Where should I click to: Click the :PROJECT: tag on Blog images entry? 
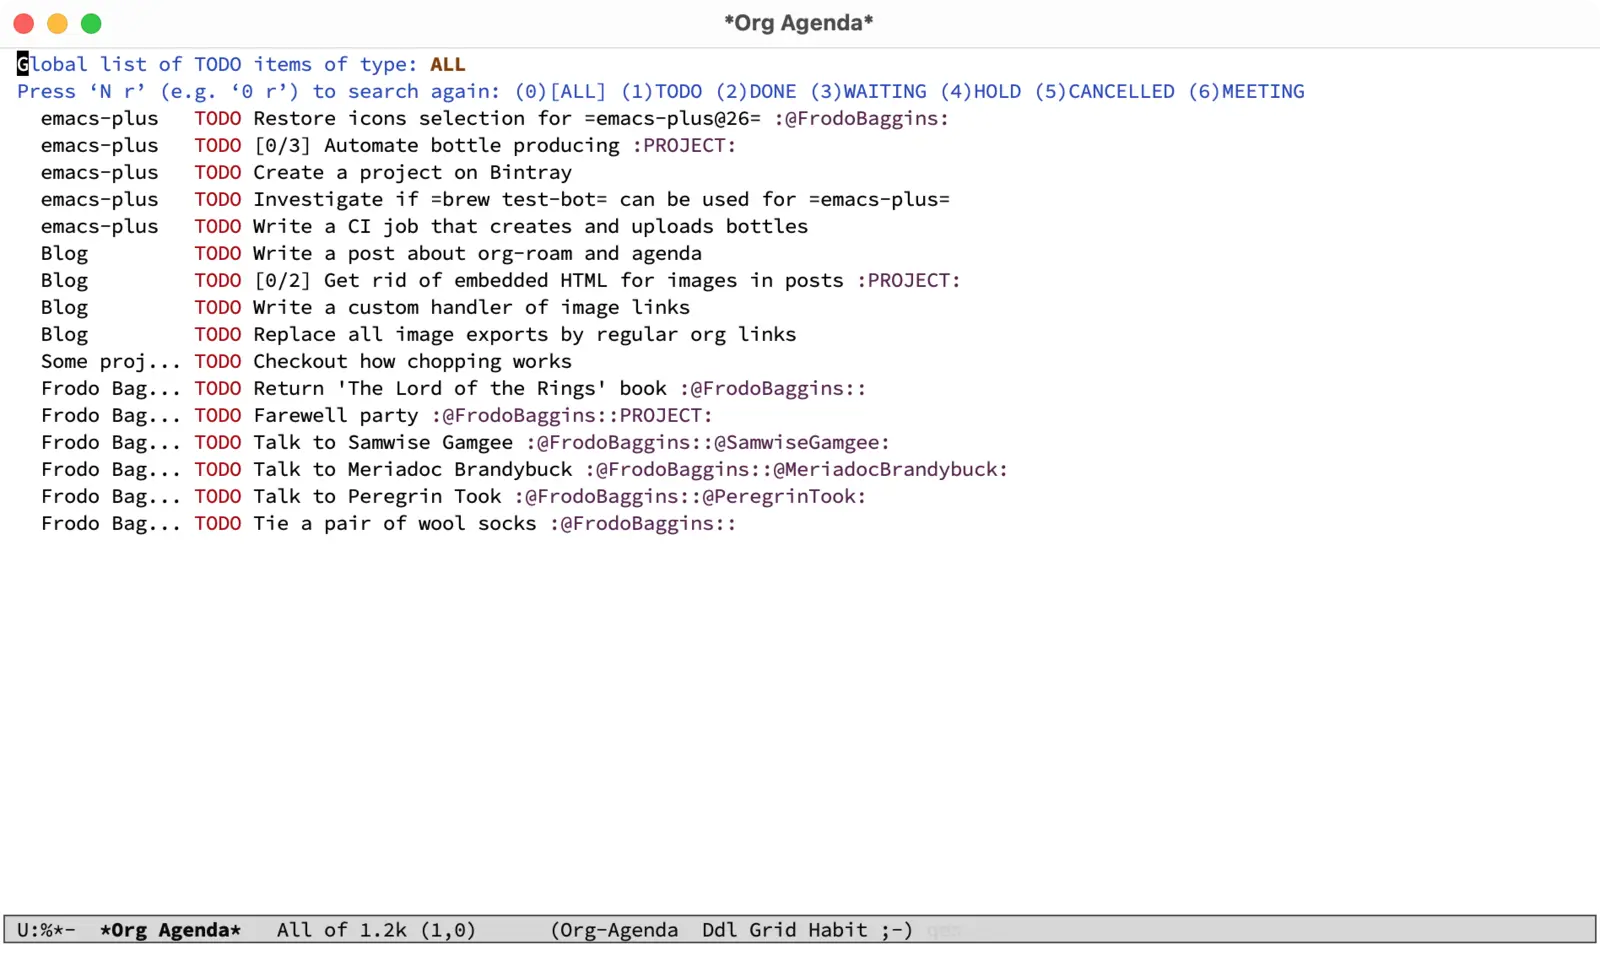(x=908, y=280)
